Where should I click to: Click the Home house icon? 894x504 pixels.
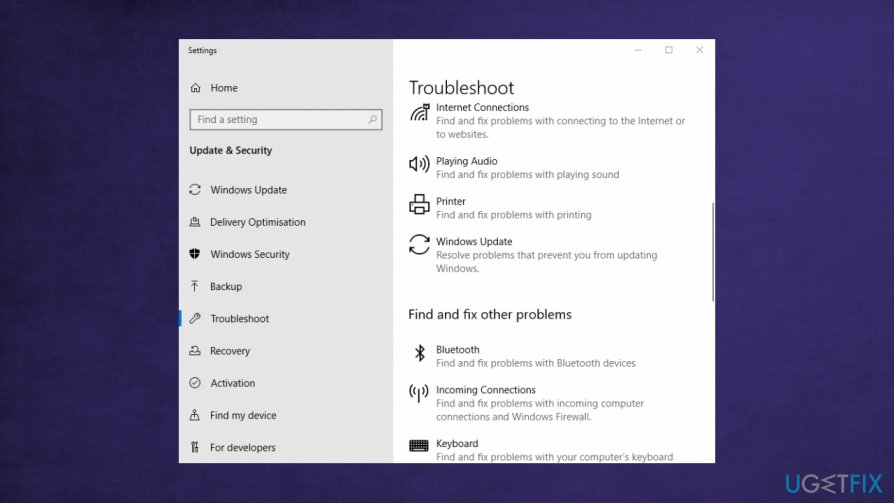(196, 88)
